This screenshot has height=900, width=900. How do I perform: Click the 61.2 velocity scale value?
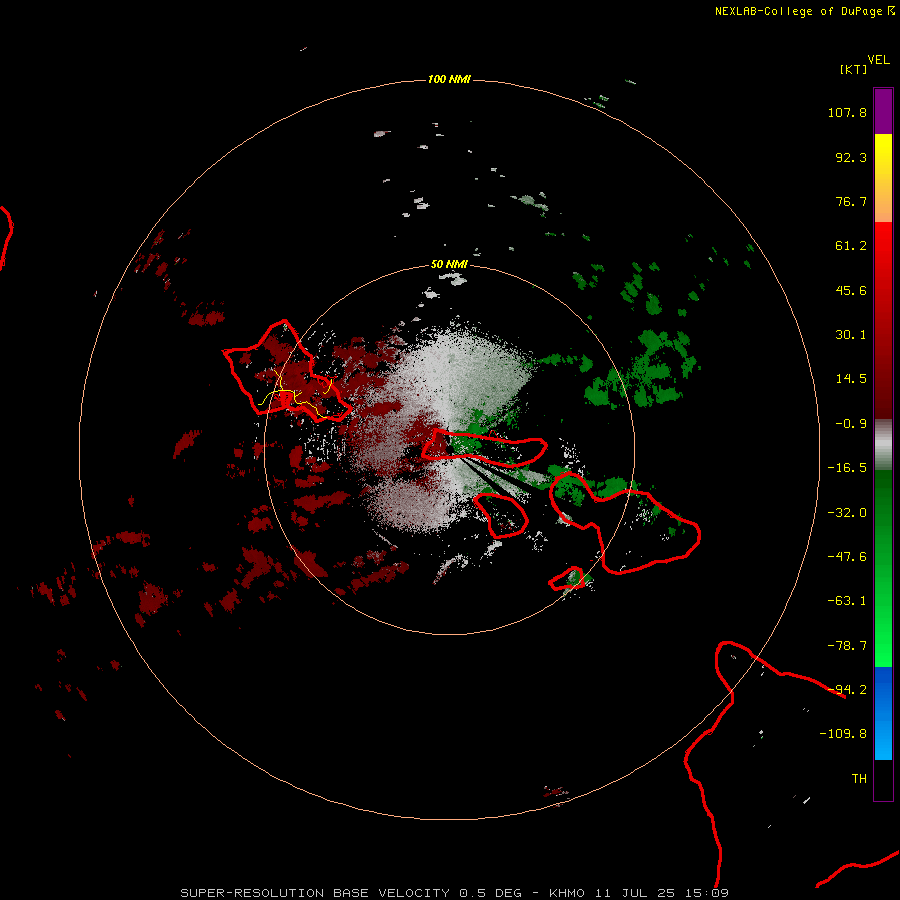pos(851,246)
